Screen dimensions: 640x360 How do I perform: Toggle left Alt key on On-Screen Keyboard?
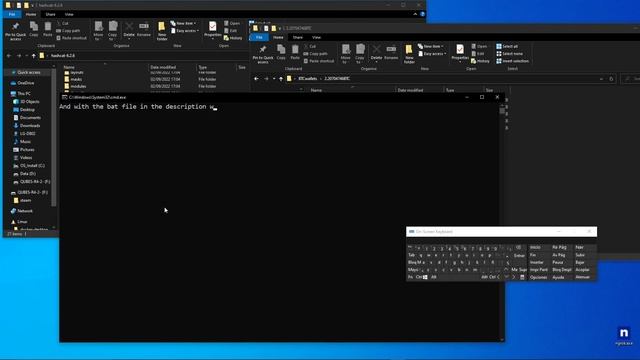(433, 277)
